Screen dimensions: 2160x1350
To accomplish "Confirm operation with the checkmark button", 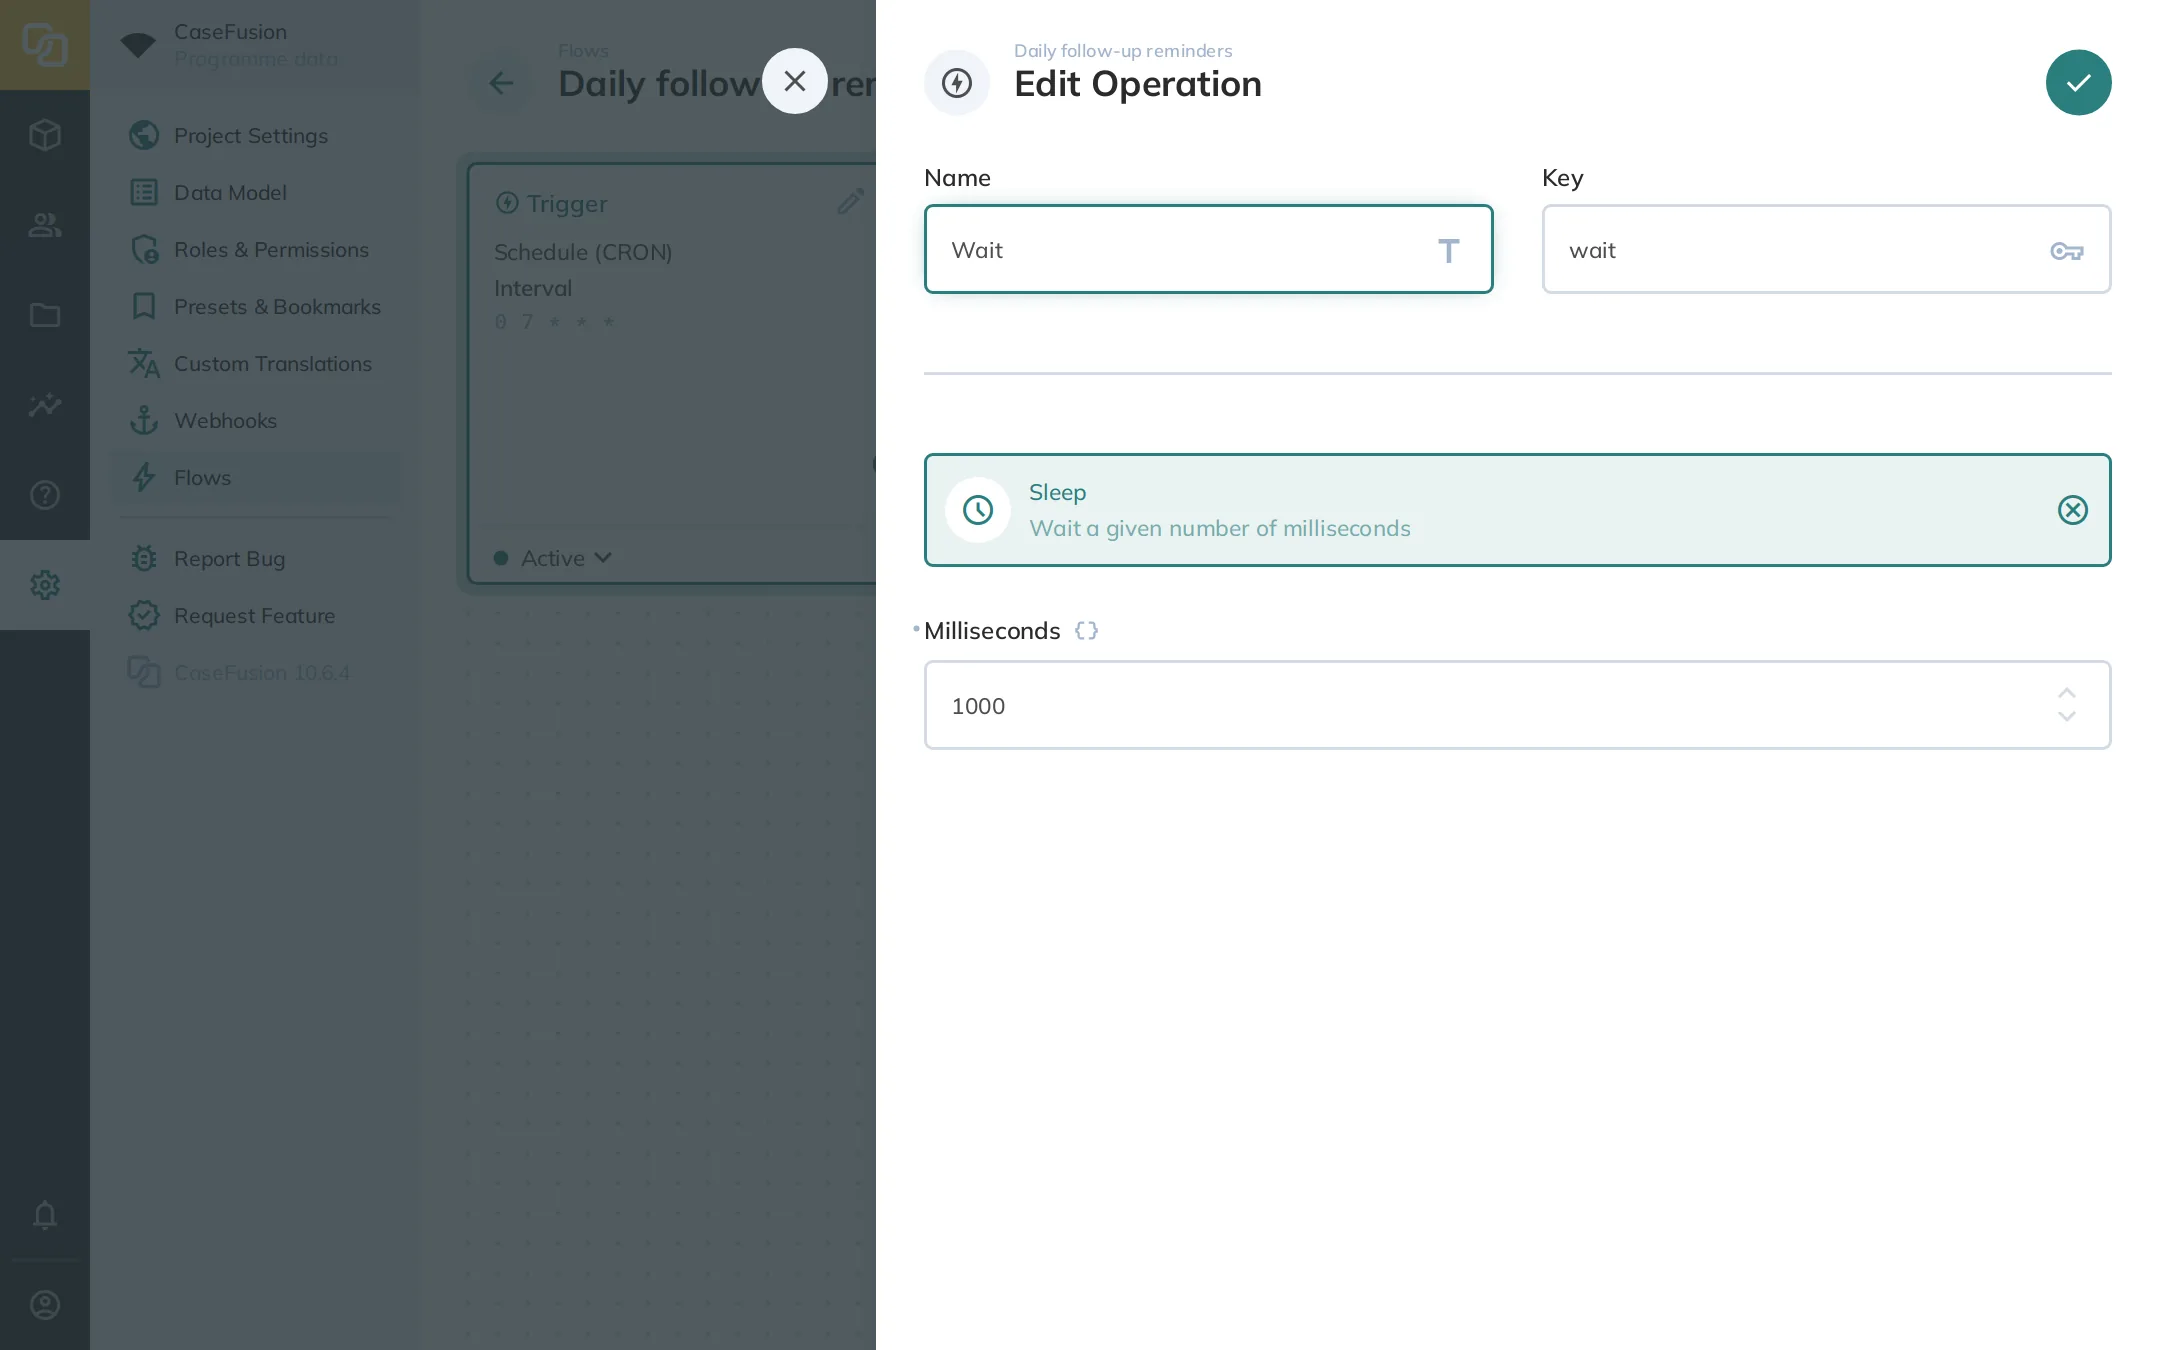I will click(2078, 83).
